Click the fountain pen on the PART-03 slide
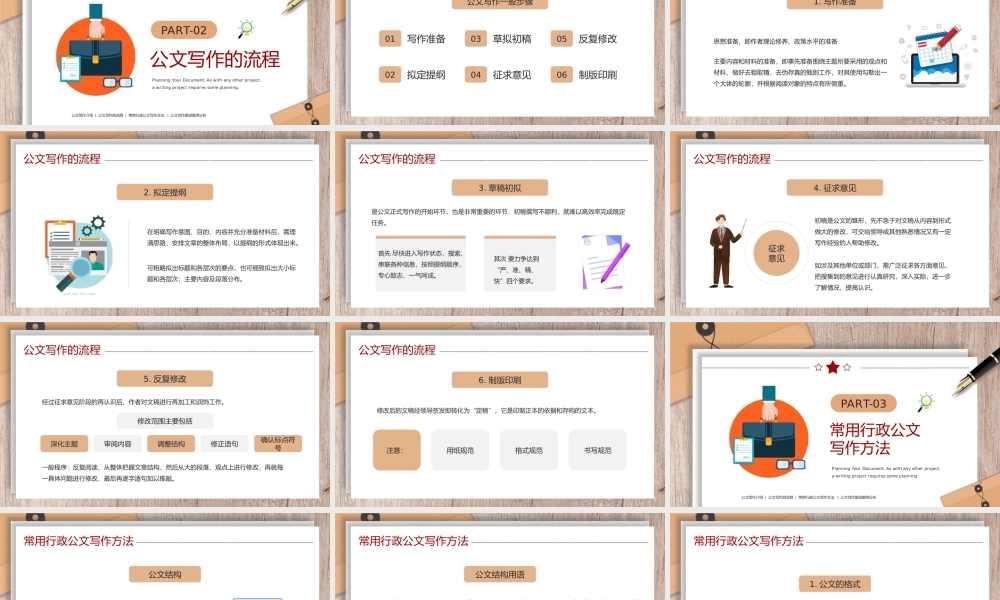The width and height of the screenshot is (1000, 600). point(975,372)
